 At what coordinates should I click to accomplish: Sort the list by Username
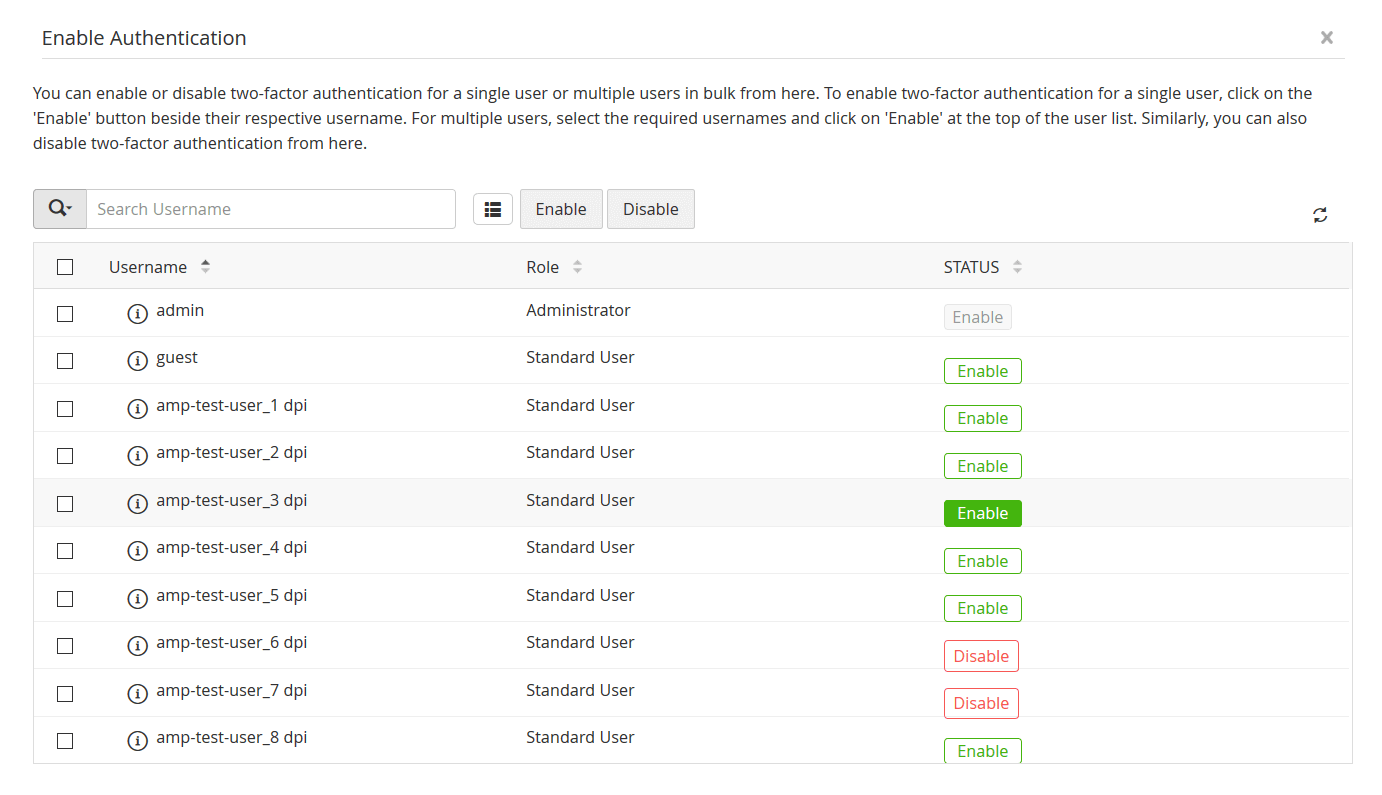click(205, 267)
